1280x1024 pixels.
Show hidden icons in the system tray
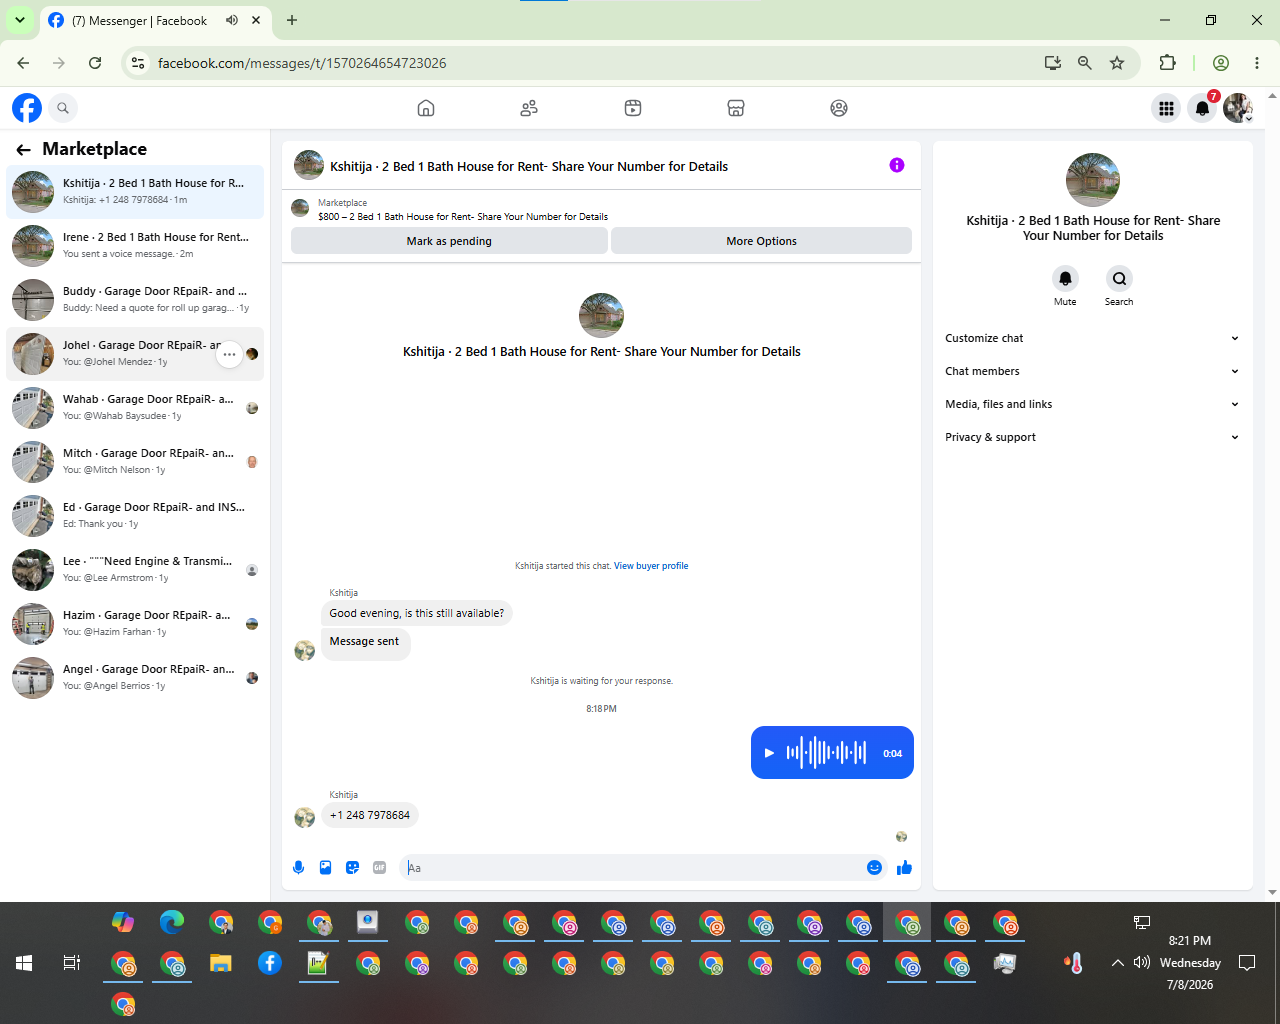pyautogui.click(x=1117, y=963)
